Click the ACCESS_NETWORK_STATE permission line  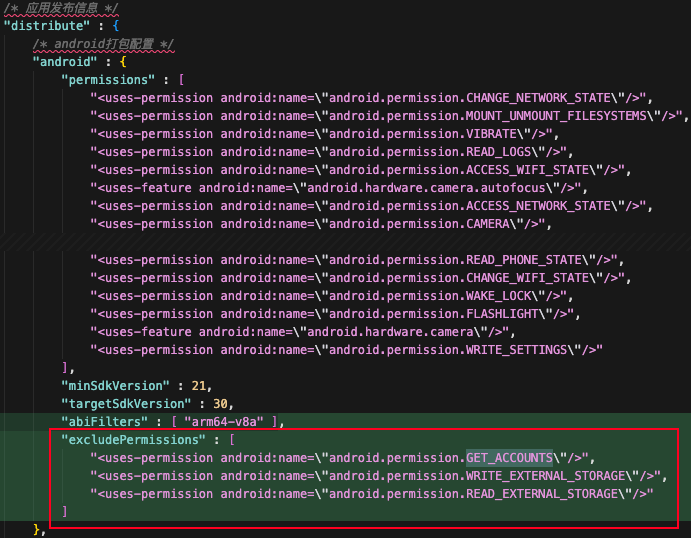[x=371, y=206]
